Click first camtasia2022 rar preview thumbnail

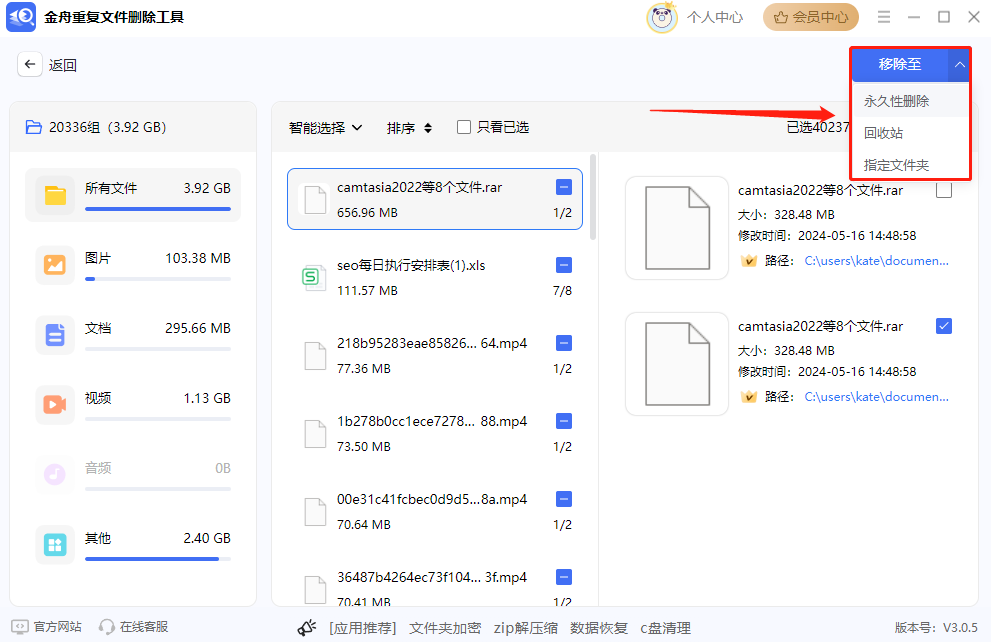(x=677, y=228)
